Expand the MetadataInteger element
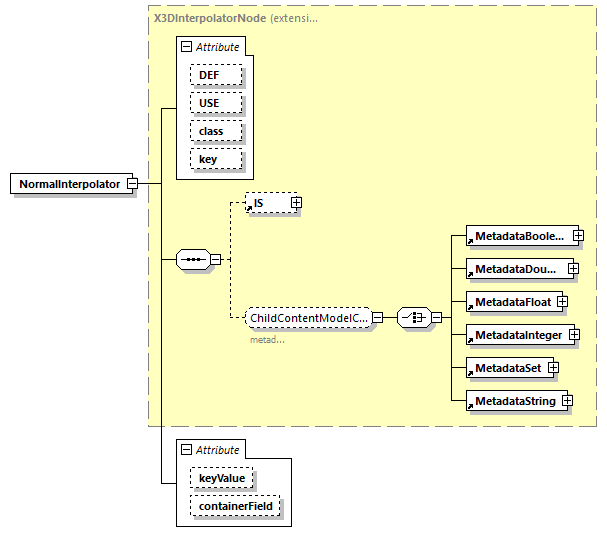This screenshot has height=544, width=607. 573,334
